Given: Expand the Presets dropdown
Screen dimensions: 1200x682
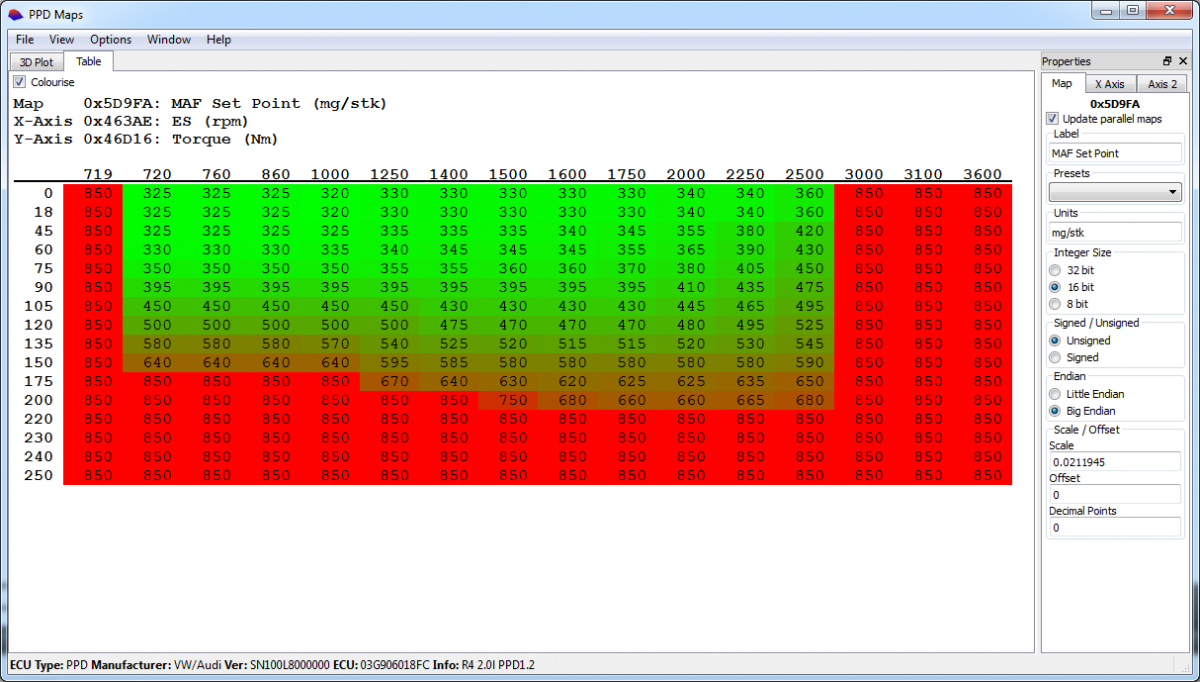Looking at the screenshot, I should tap(1115, 192).
